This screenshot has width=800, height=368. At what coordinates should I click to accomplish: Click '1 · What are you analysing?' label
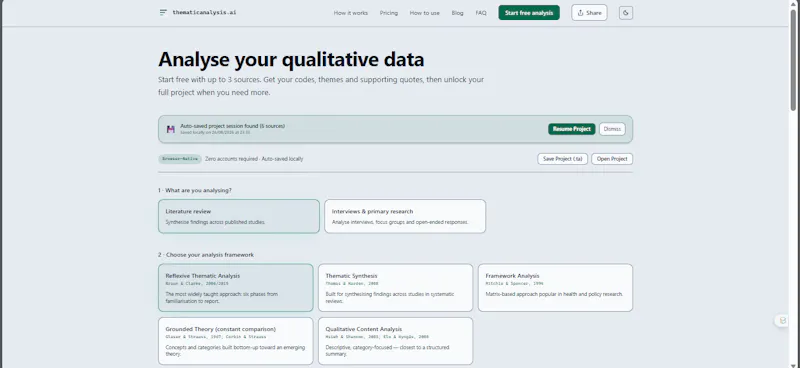[x=195, y=190]
